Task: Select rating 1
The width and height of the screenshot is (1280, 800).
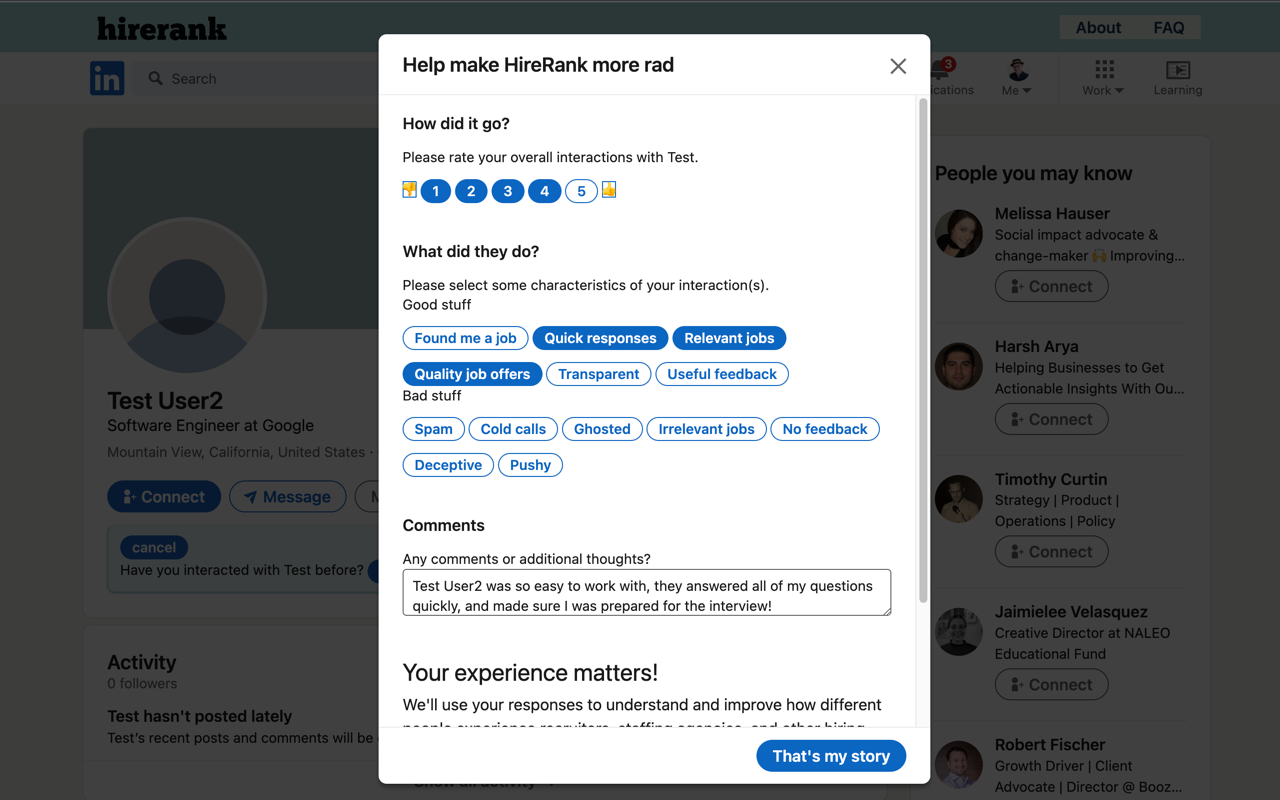Action: click(x=436, y=191)
